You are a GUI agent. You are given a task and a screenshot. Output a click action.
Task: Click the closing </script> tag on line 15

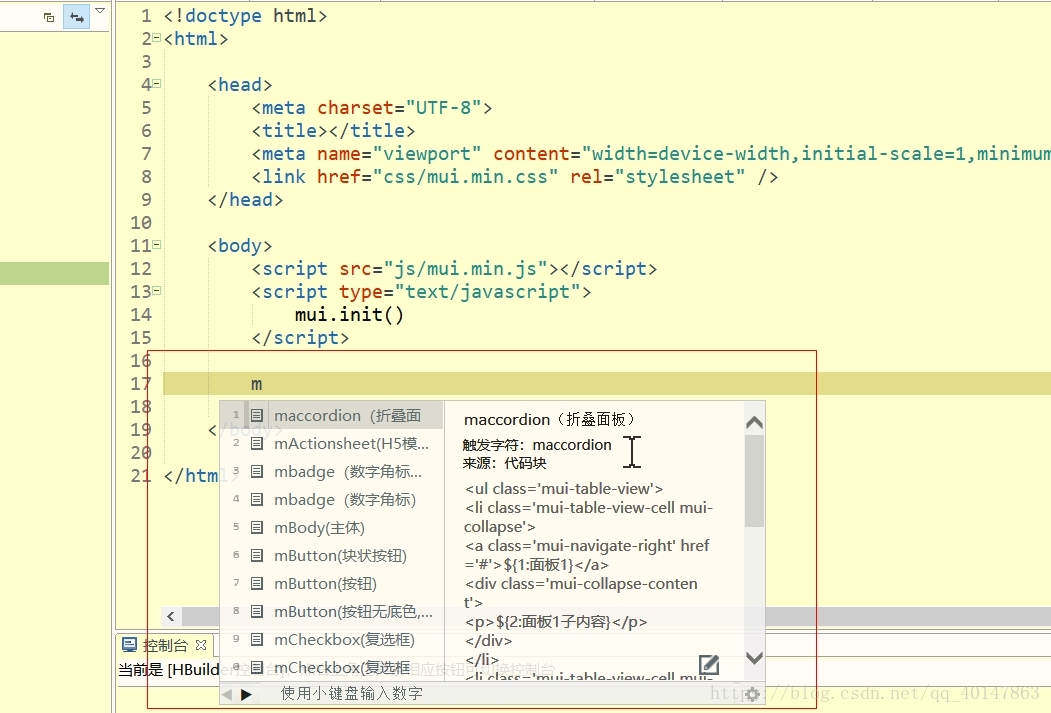tap(300, 337)
